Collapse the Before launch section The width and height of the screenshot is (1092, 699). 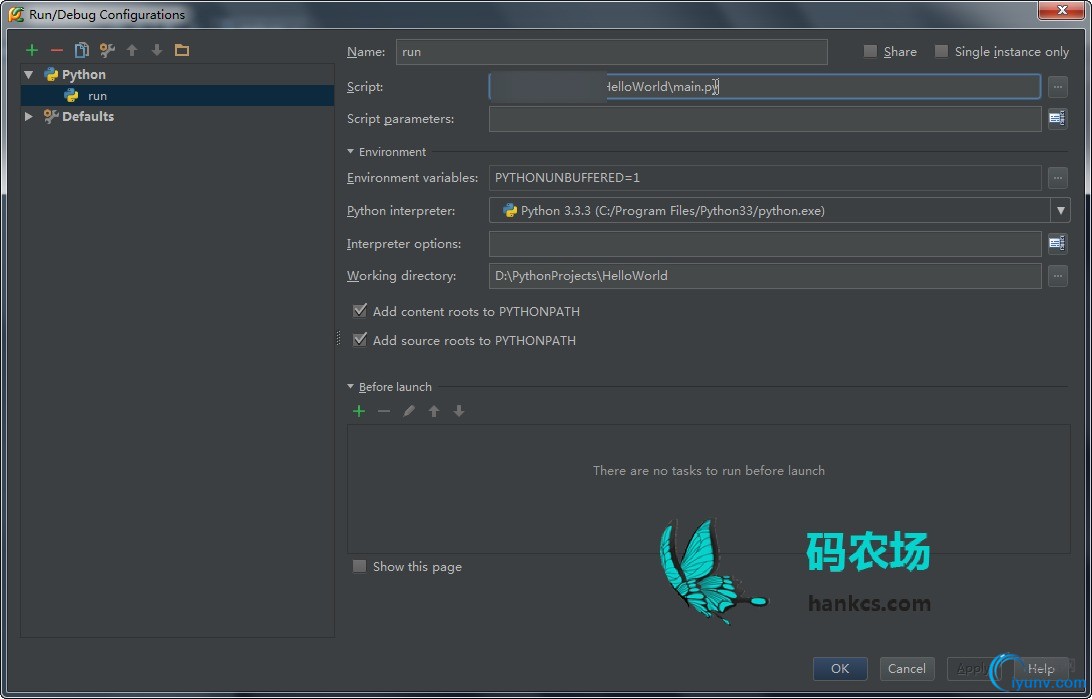(x=350, y=386)
